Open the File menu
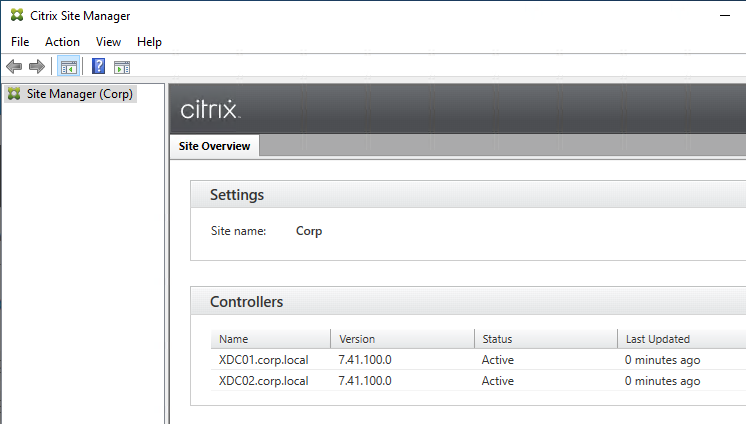746x424 pixels. click(20, 42)
